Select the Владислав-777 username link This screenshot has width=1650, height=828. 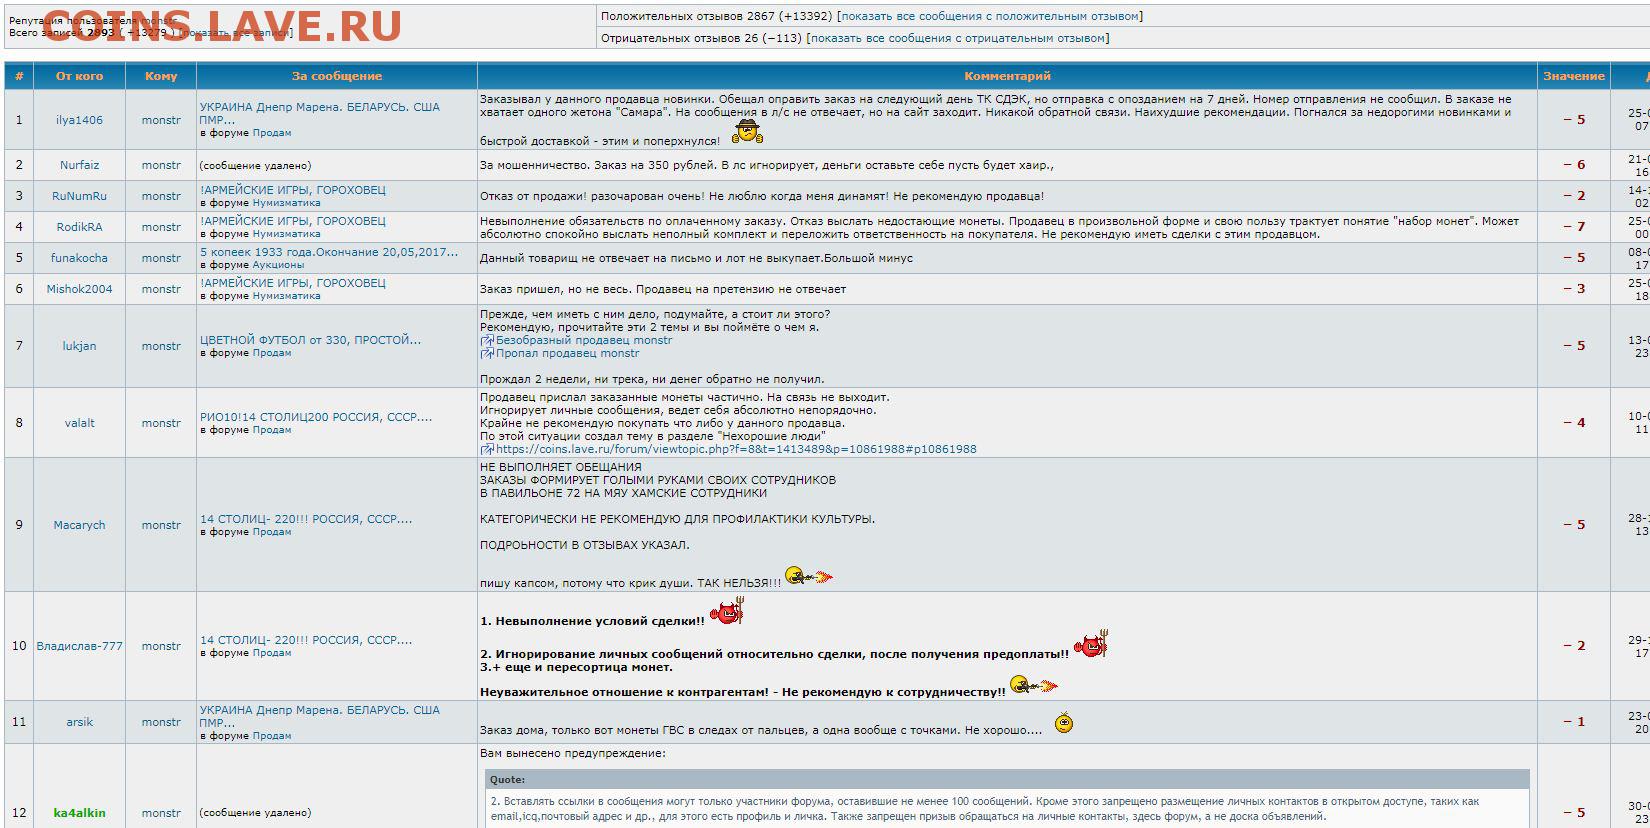(79, 646)
